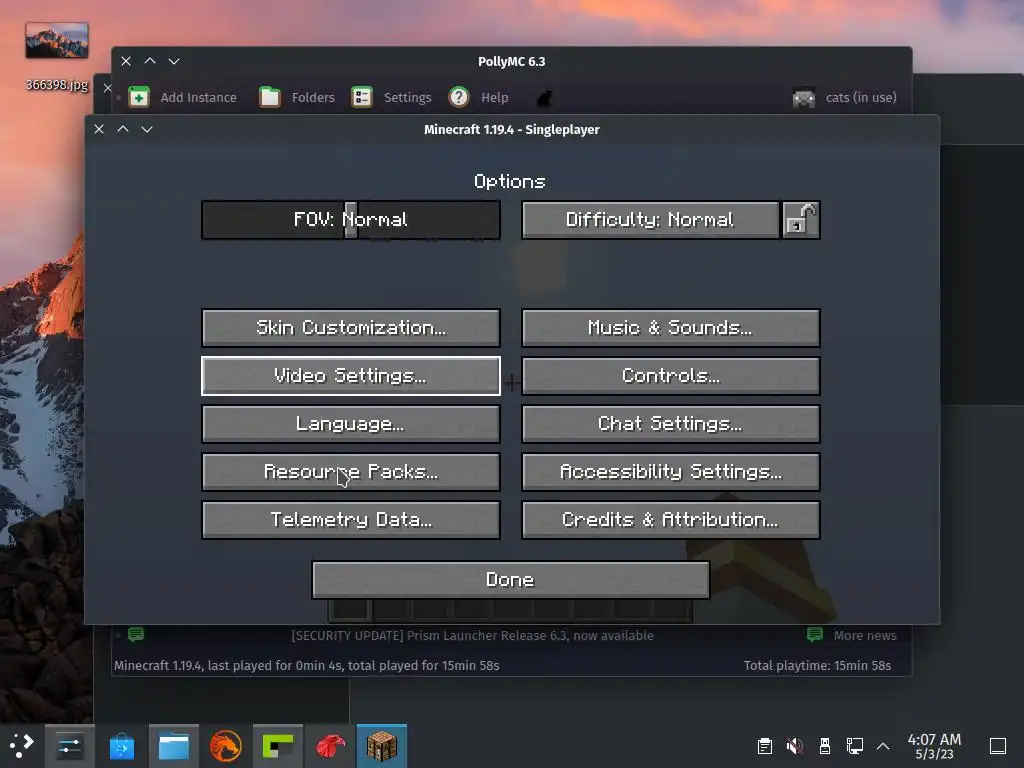Click the black cat icon in PollyMC toolbar
This screenshot has width=1024, height=768.
point(544,98)
